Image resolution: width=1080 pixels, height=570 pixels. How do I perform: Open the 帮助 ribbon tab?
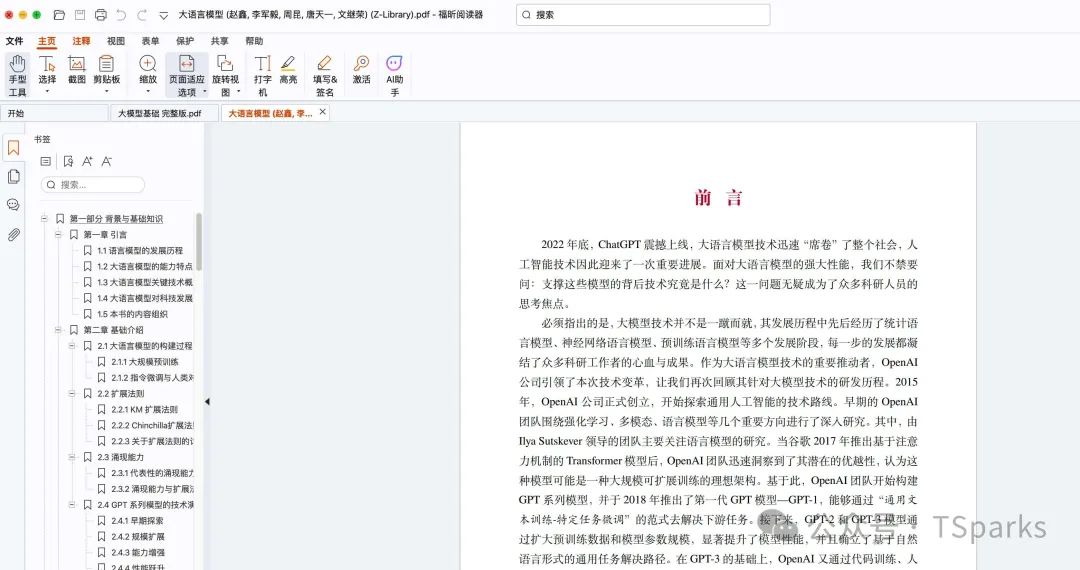click(x=254, y=41)
